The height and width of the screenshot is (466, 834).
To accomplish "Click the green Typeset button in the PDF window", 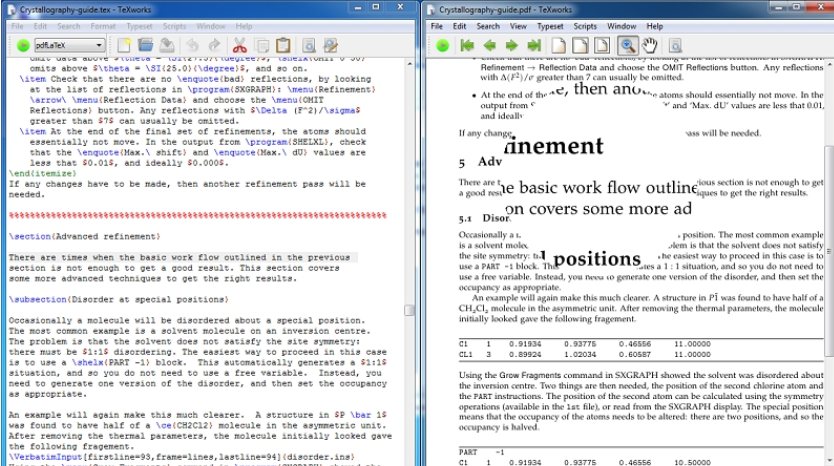I will [x=443, y=46].
